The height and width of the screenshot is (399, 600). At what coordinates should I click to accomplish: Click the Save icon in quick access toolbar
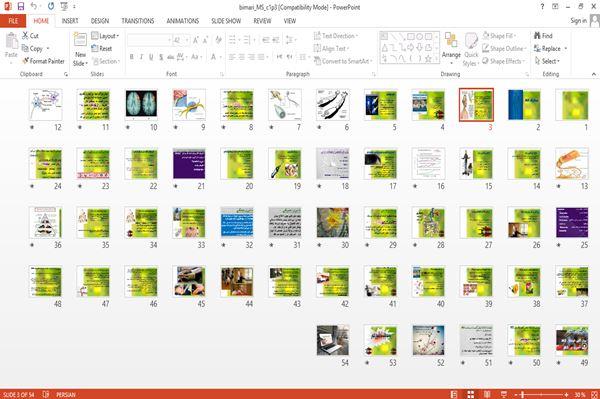point(21,7)
